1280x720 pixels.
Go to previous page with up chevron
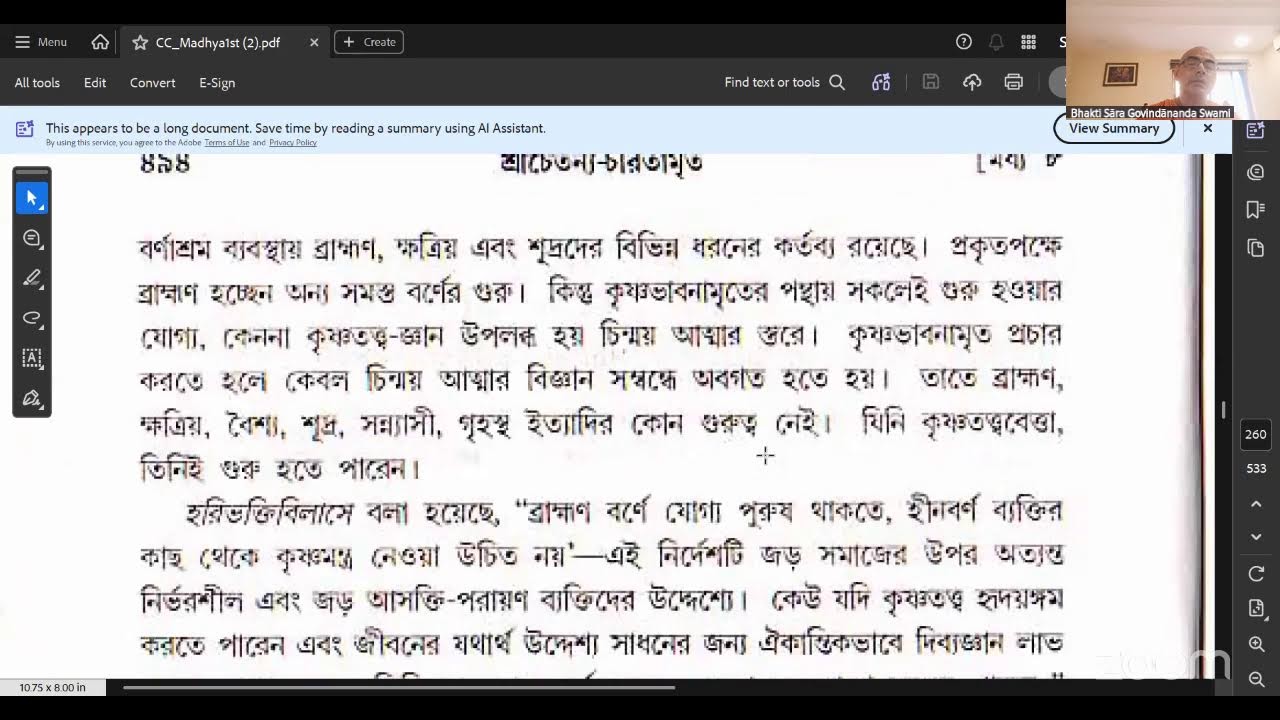(x=1256, y=505)
